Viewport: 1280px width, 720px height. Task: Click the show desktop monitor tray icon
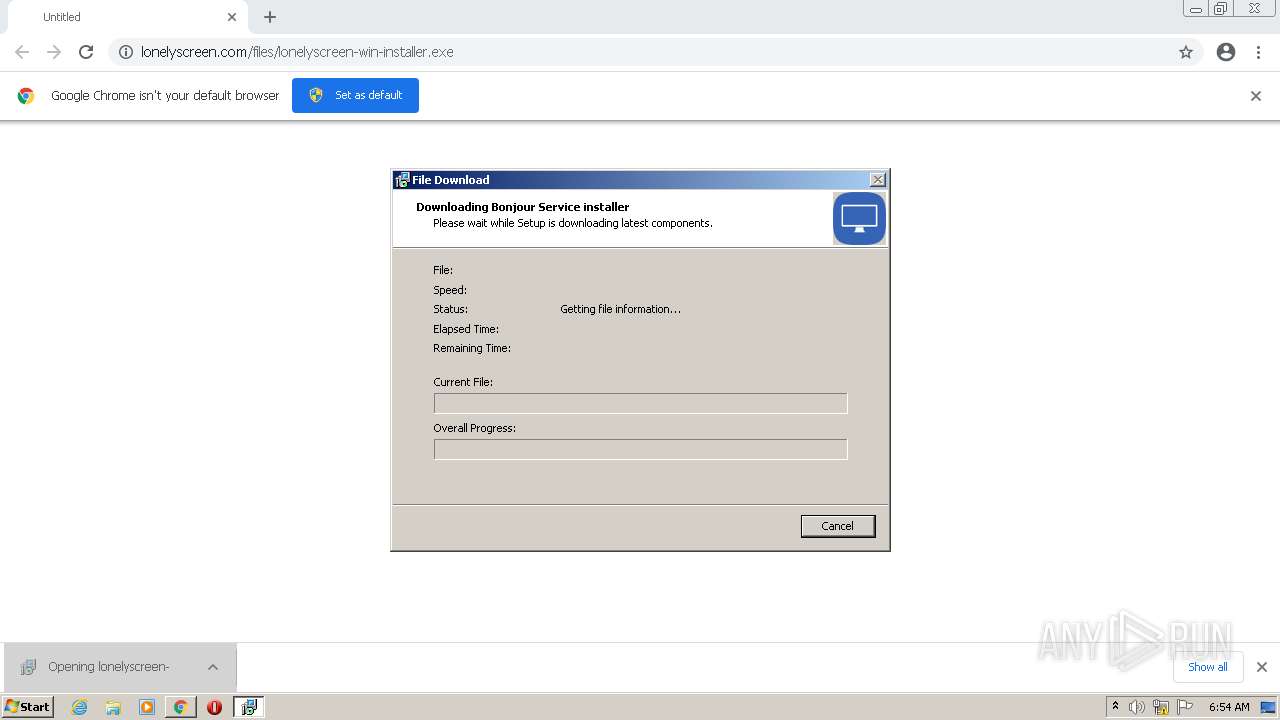point(1268,707)
